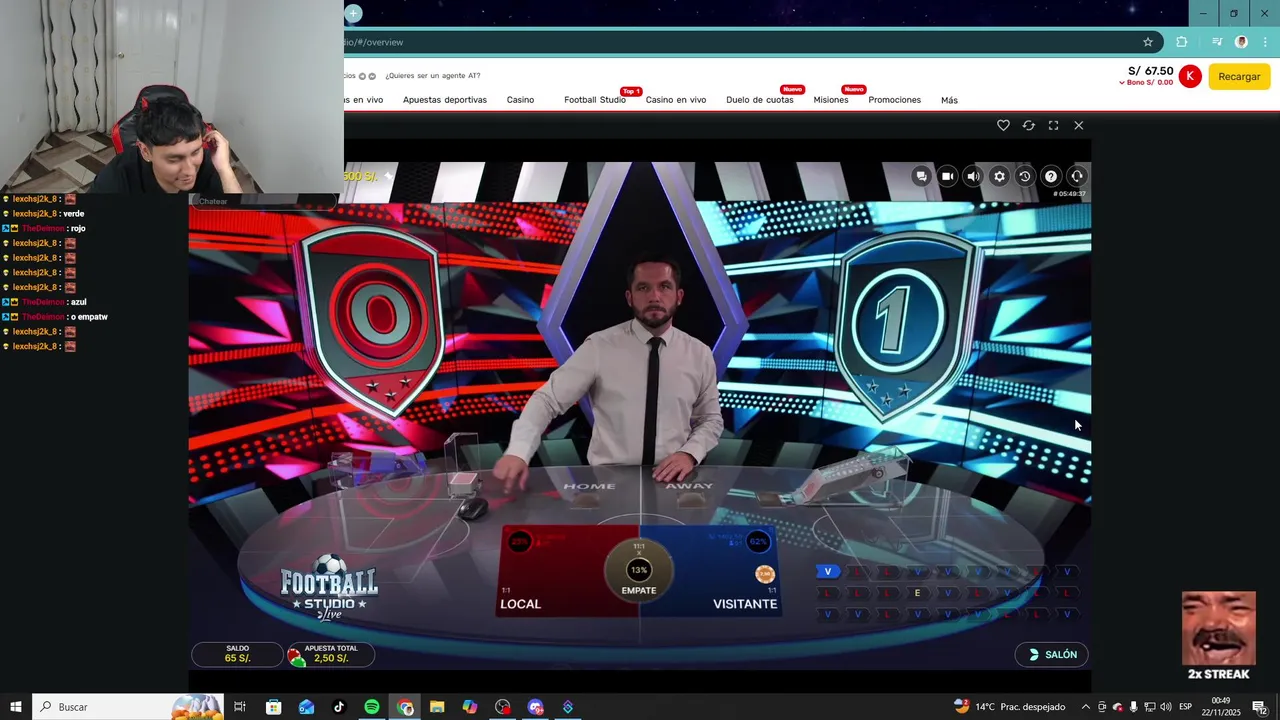Open the game history clock icon
1280x720 pixels.
pyautogui.click(x=1025, y=176)
